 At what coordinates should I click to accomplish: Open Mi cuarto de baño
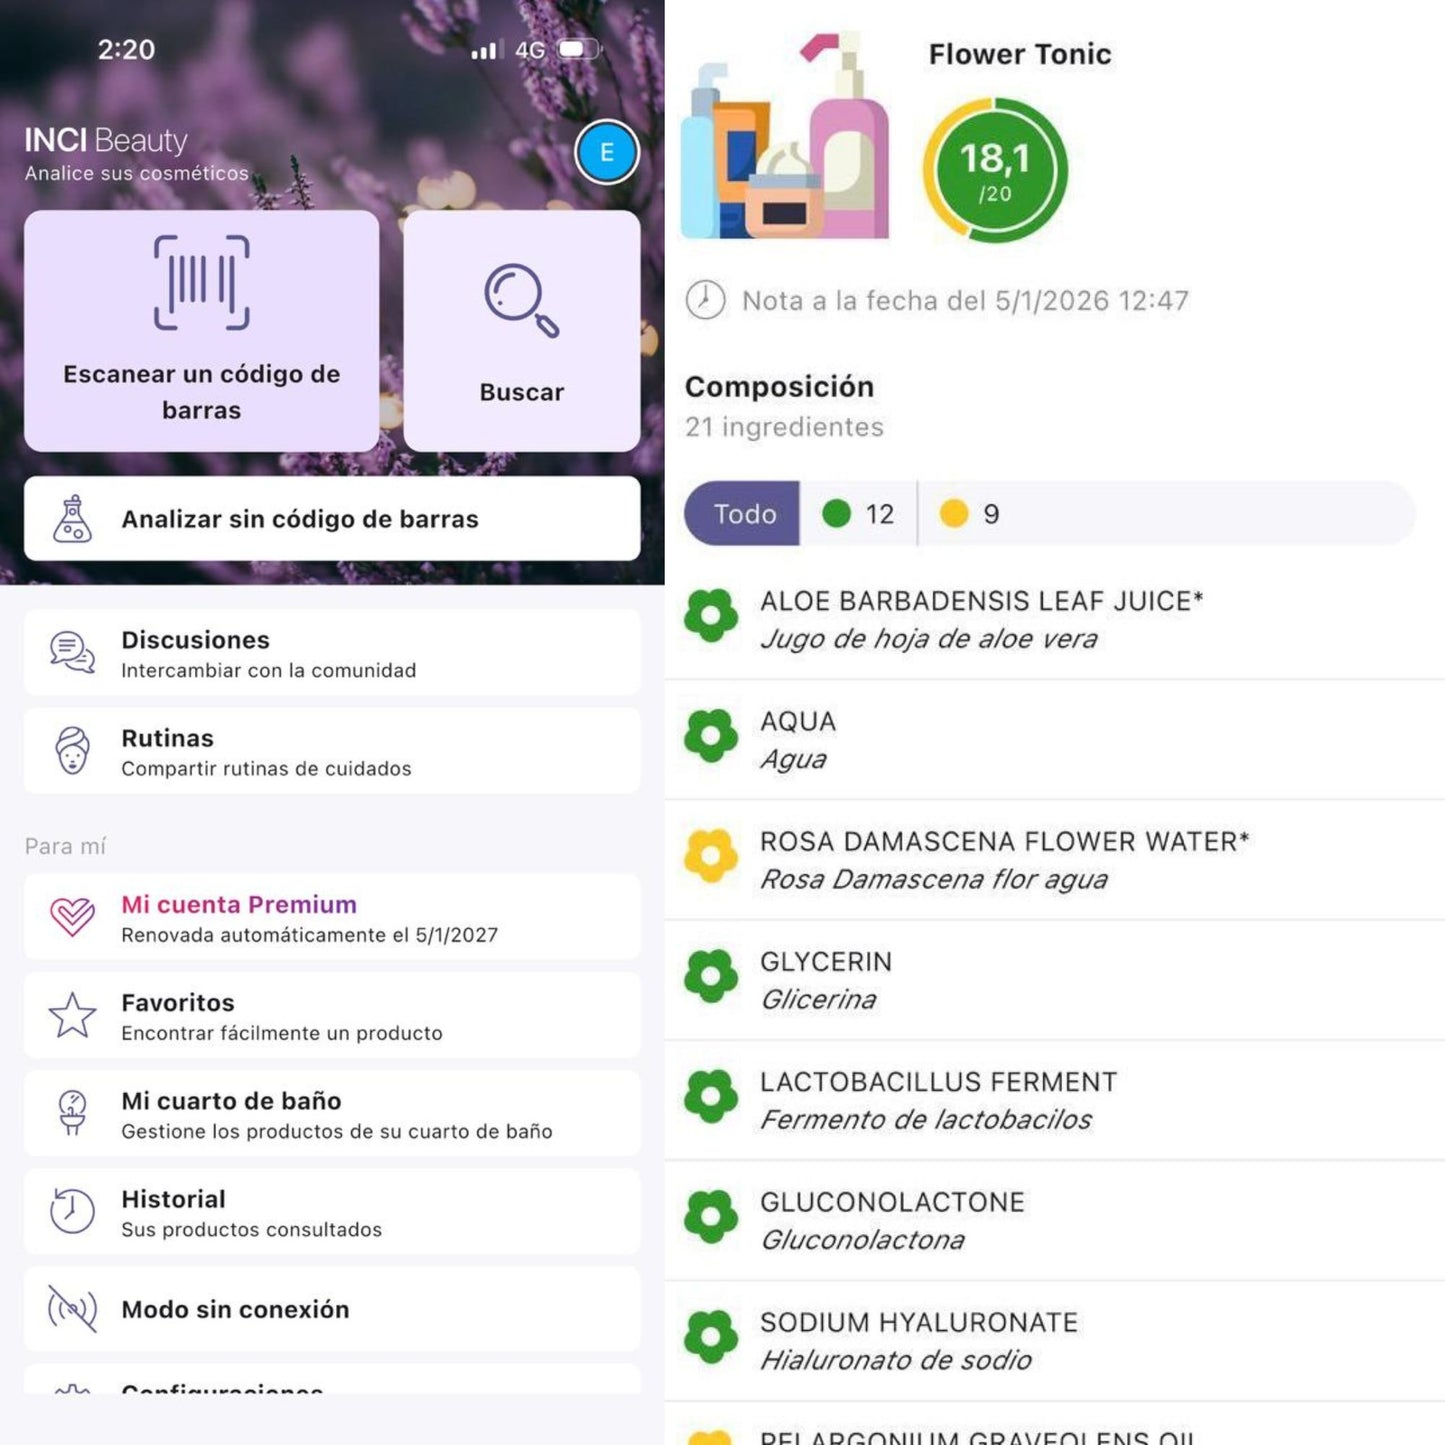332,1114
